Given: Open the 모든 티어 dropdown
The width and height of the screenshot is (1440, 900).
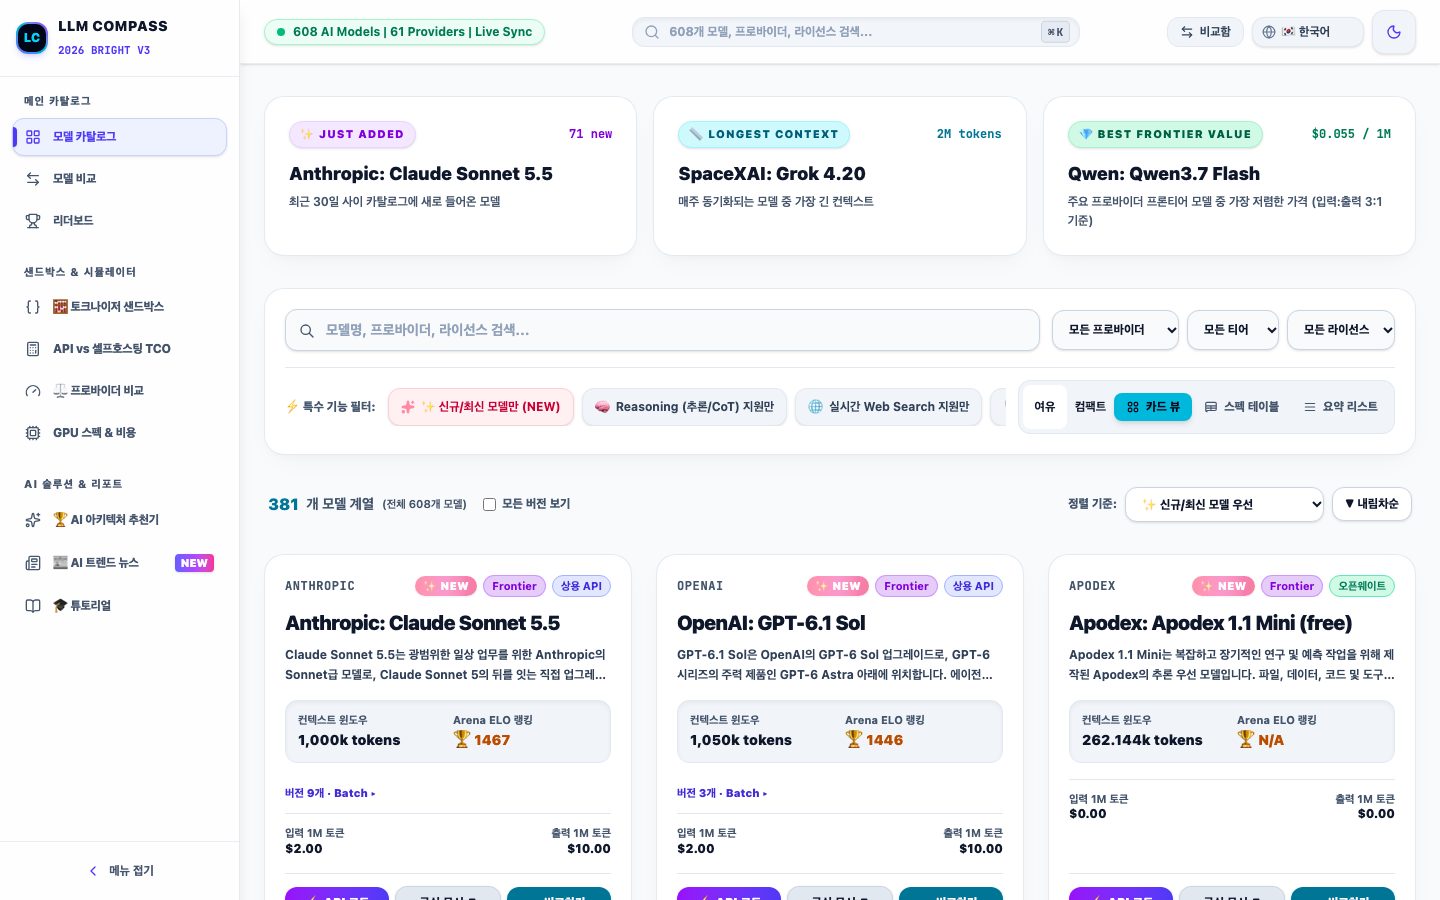Looking at the screenshot, I should click(1232, 330).
